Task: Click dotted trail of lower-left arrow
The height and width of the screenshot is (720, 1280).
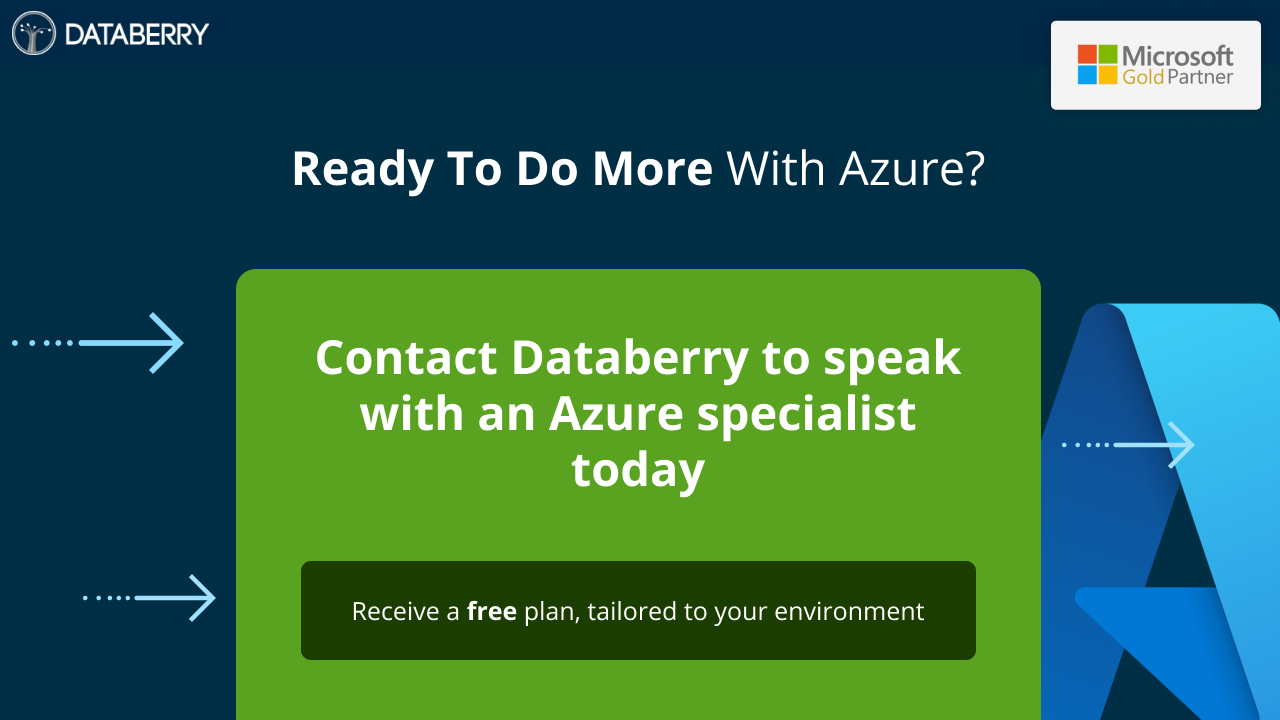Action: [107, 598]
